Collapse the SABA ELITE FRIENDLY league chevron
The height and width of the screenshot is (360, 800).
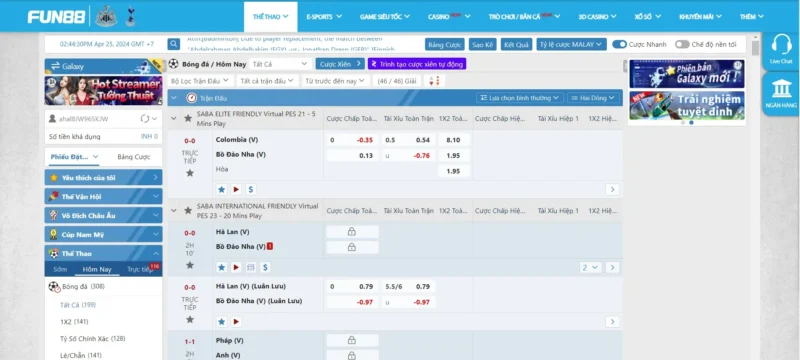click(173, 118)
